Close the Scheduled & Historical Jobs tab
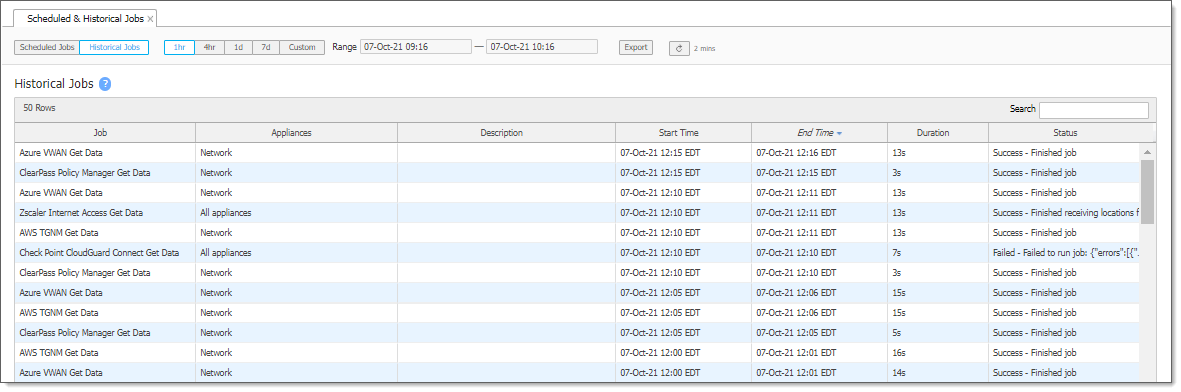The height and width of the screenshot is (392, 1181). [151, 18]
